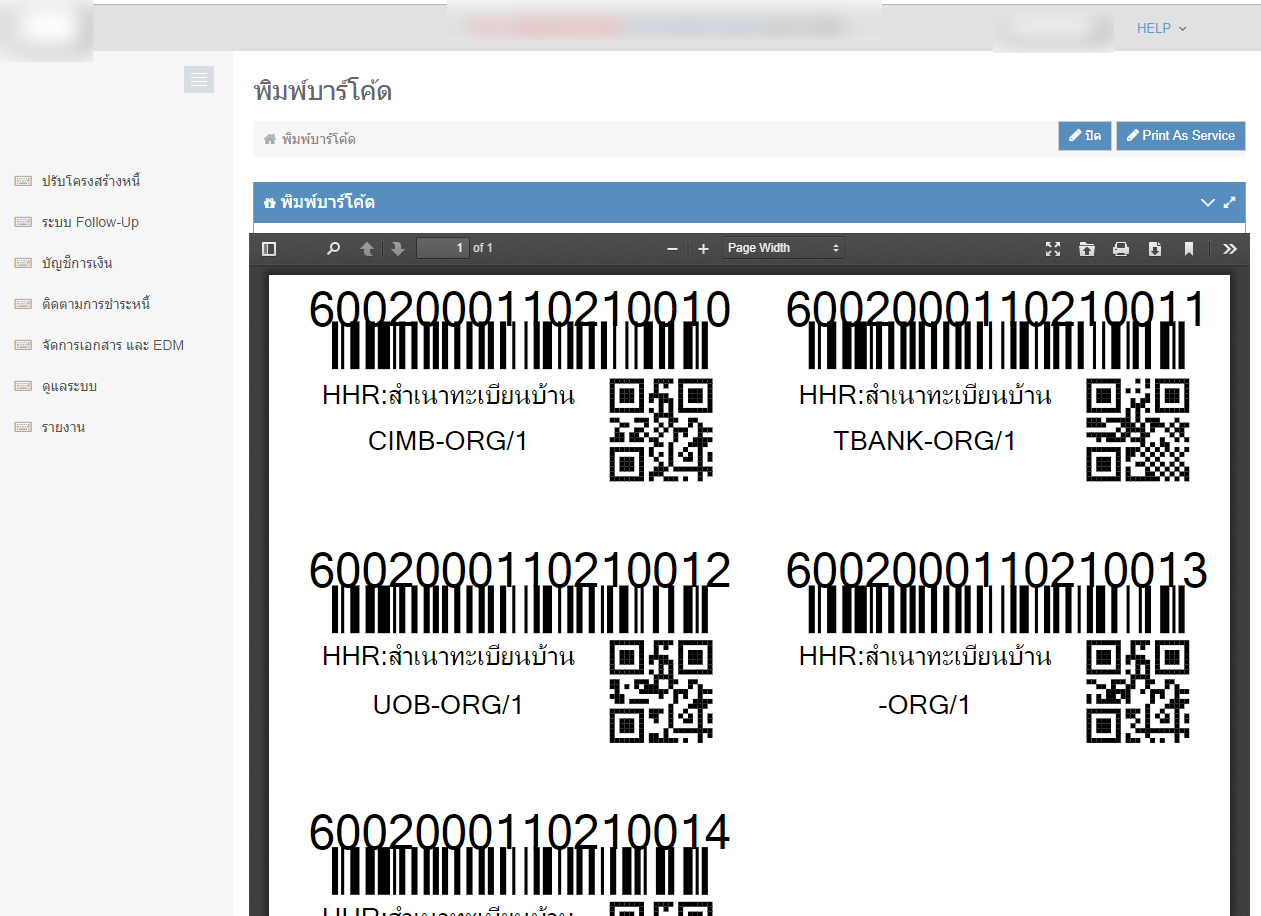1261x916 pixels.
Task: Click breadcrumb text พิมพ์บาร์โค้ด
Action: point(319,139)
